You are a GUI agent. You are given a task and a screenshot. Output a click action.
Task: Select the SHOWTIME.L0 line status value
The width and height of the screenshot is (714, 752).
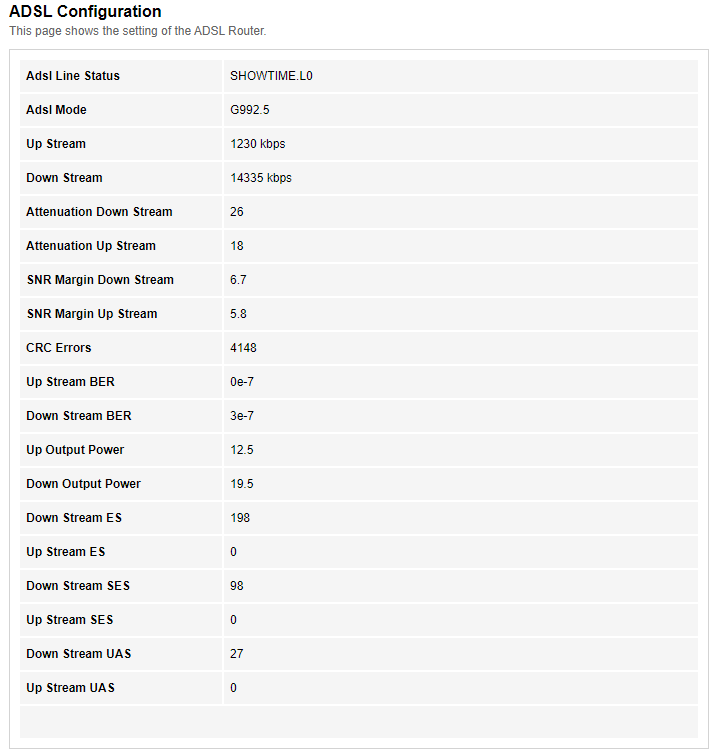[x=271, y=76]
